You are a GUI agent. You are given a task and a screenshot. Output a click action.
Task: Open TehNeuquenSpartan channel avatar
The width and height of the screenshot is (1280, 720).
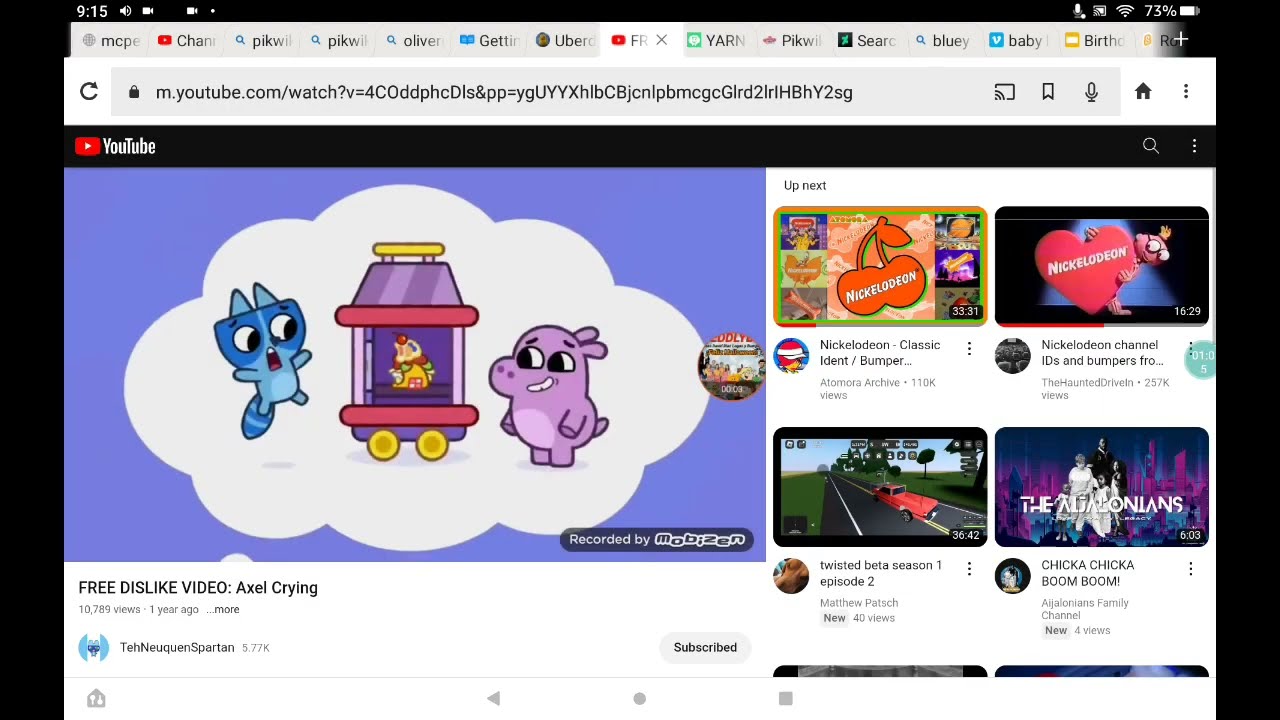tap(94, 648)
